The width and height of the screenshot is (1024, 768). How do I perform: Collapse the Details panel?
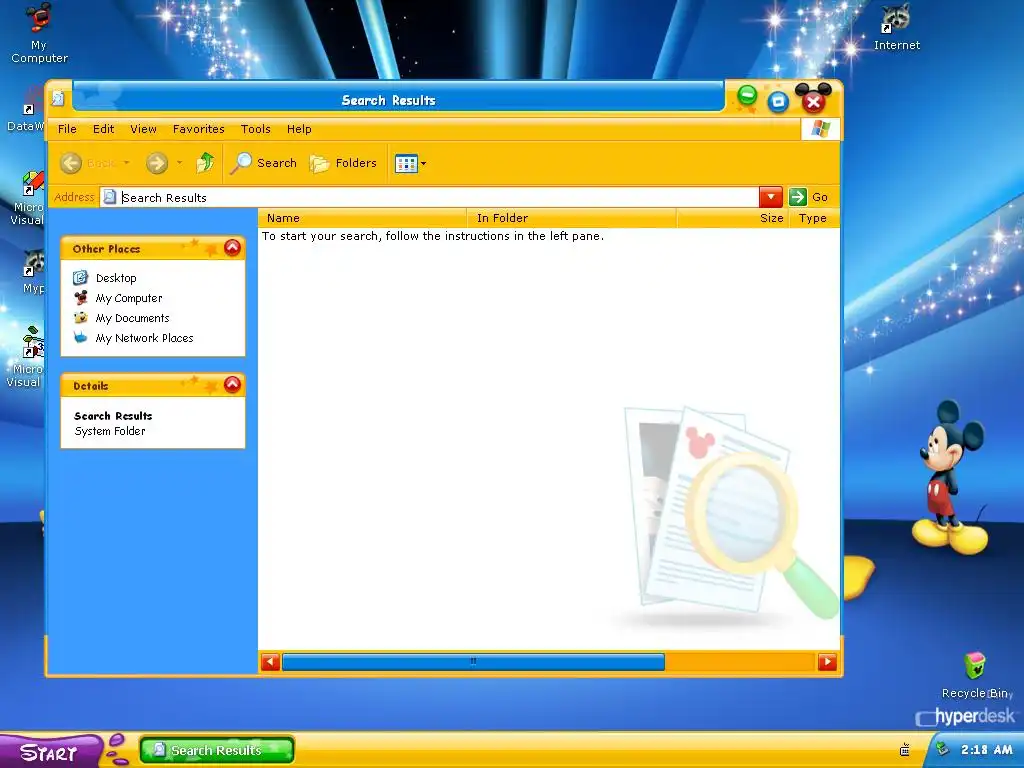[232, 385]
